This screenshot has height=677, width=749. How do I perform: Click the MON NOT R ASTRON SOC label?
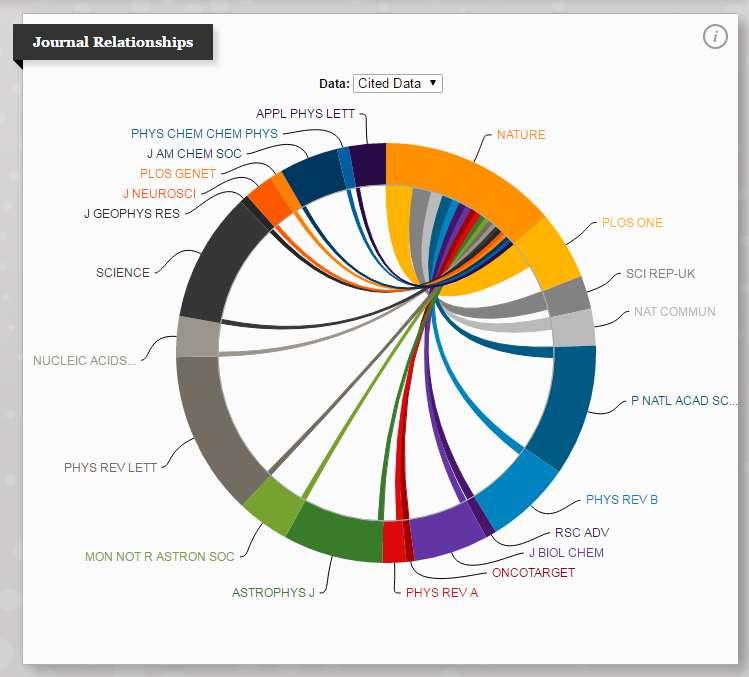[x=160, y=557]
